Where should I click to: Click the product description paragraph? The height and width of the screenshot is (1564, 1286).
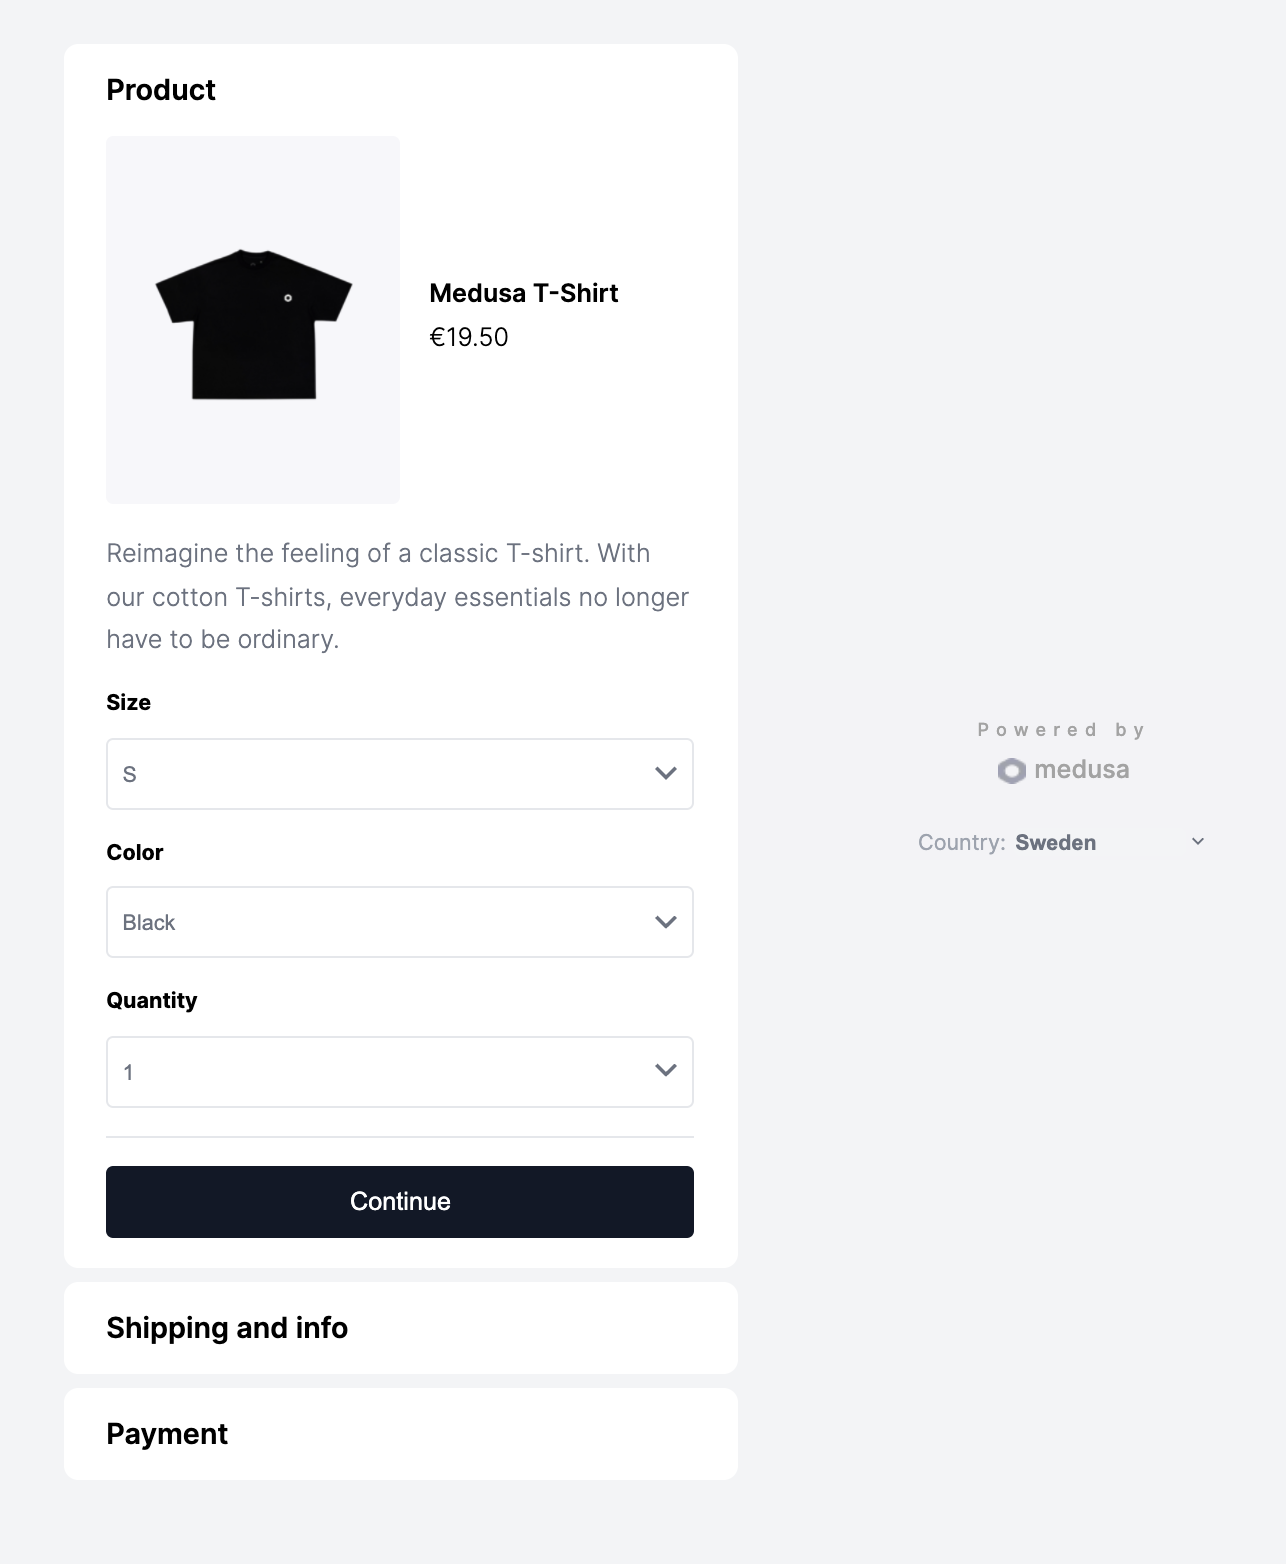[398, 596]
